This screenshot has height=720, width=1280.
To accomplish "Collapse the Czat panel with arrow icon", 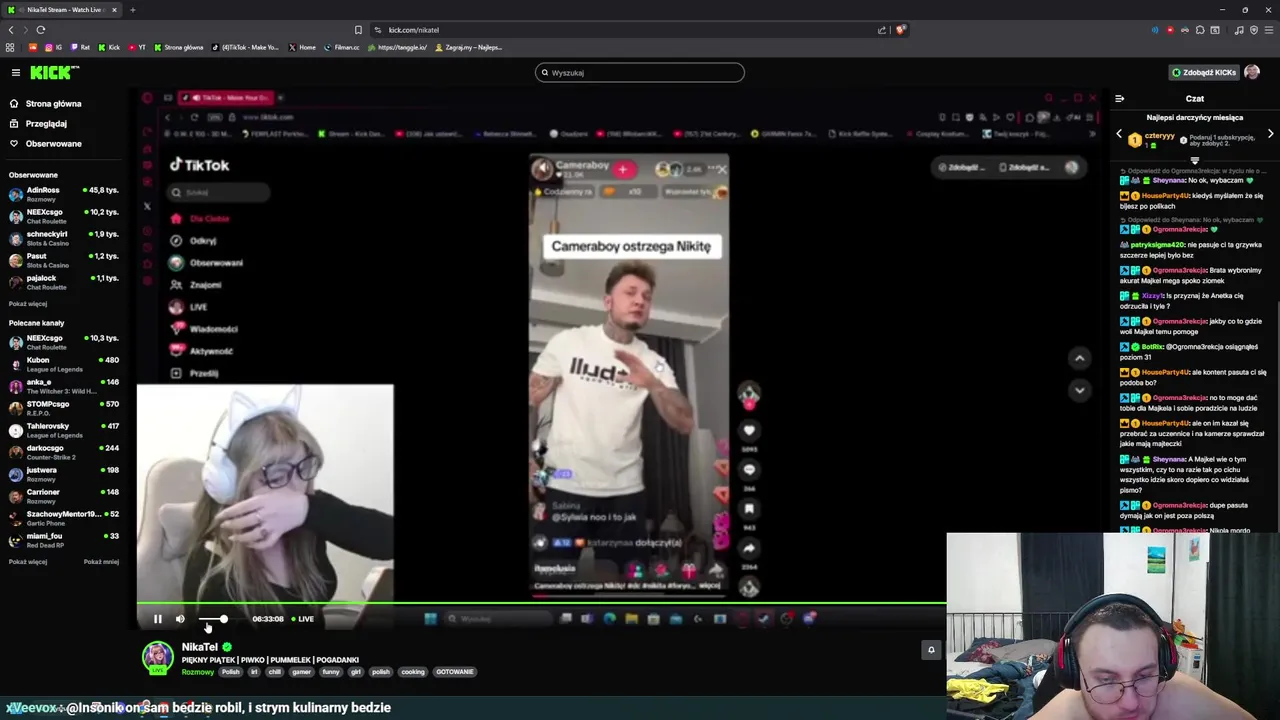I will coord(1119,98).
